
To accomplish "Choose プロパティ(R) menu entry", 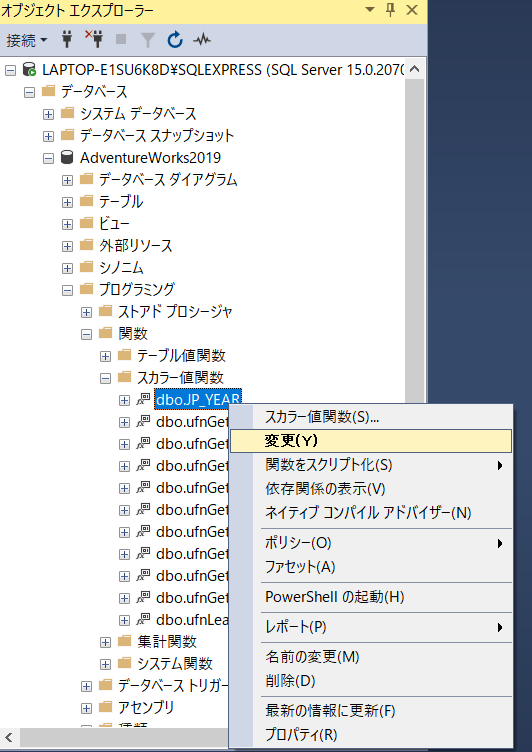I will pyautogui.click(x=371, y=734).
